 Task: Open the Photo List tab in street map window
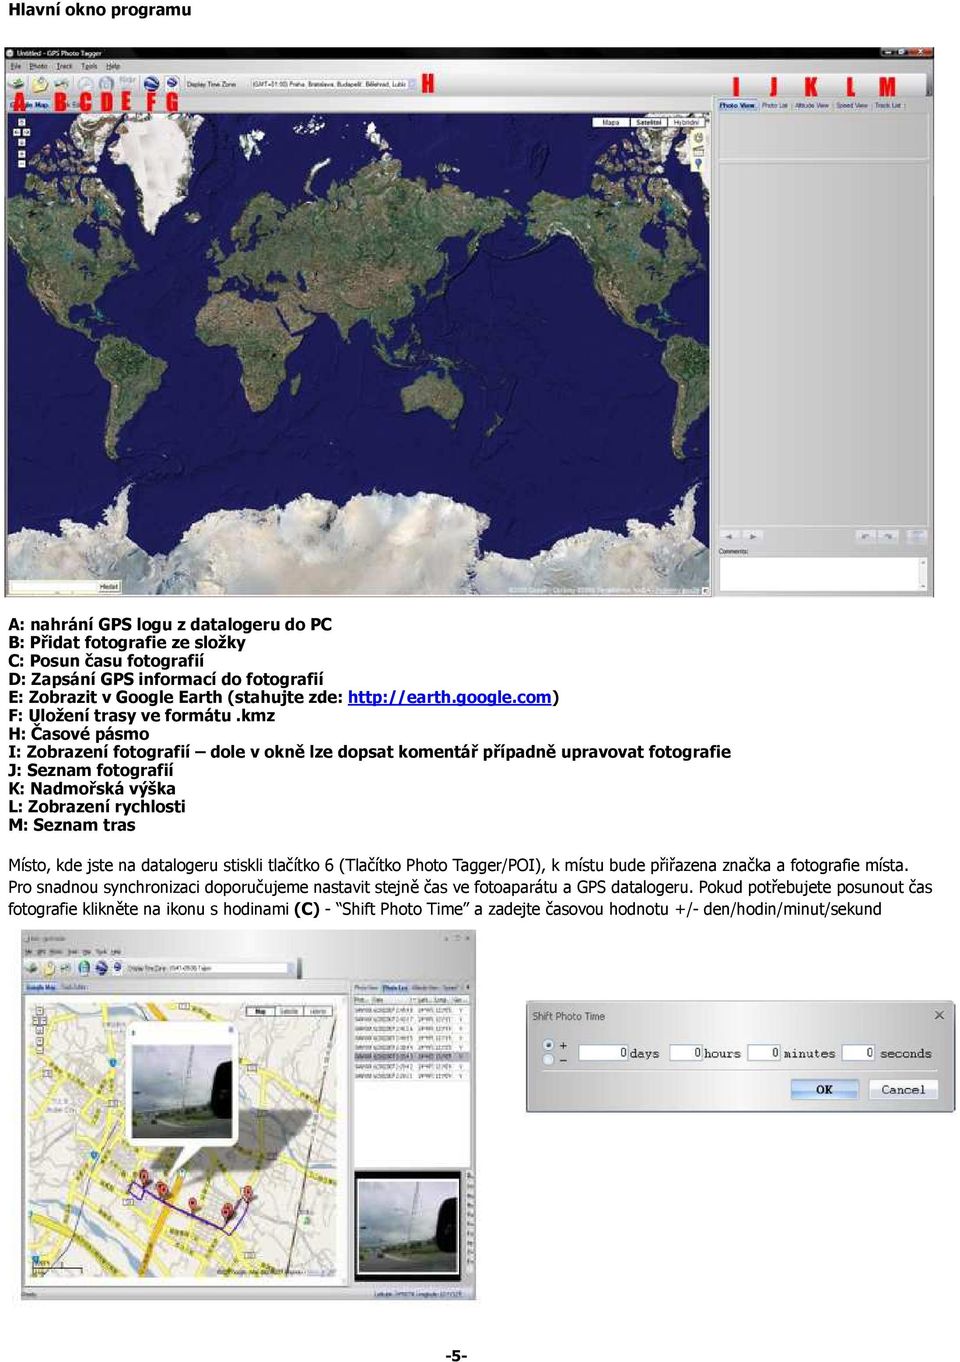(395, 987)
